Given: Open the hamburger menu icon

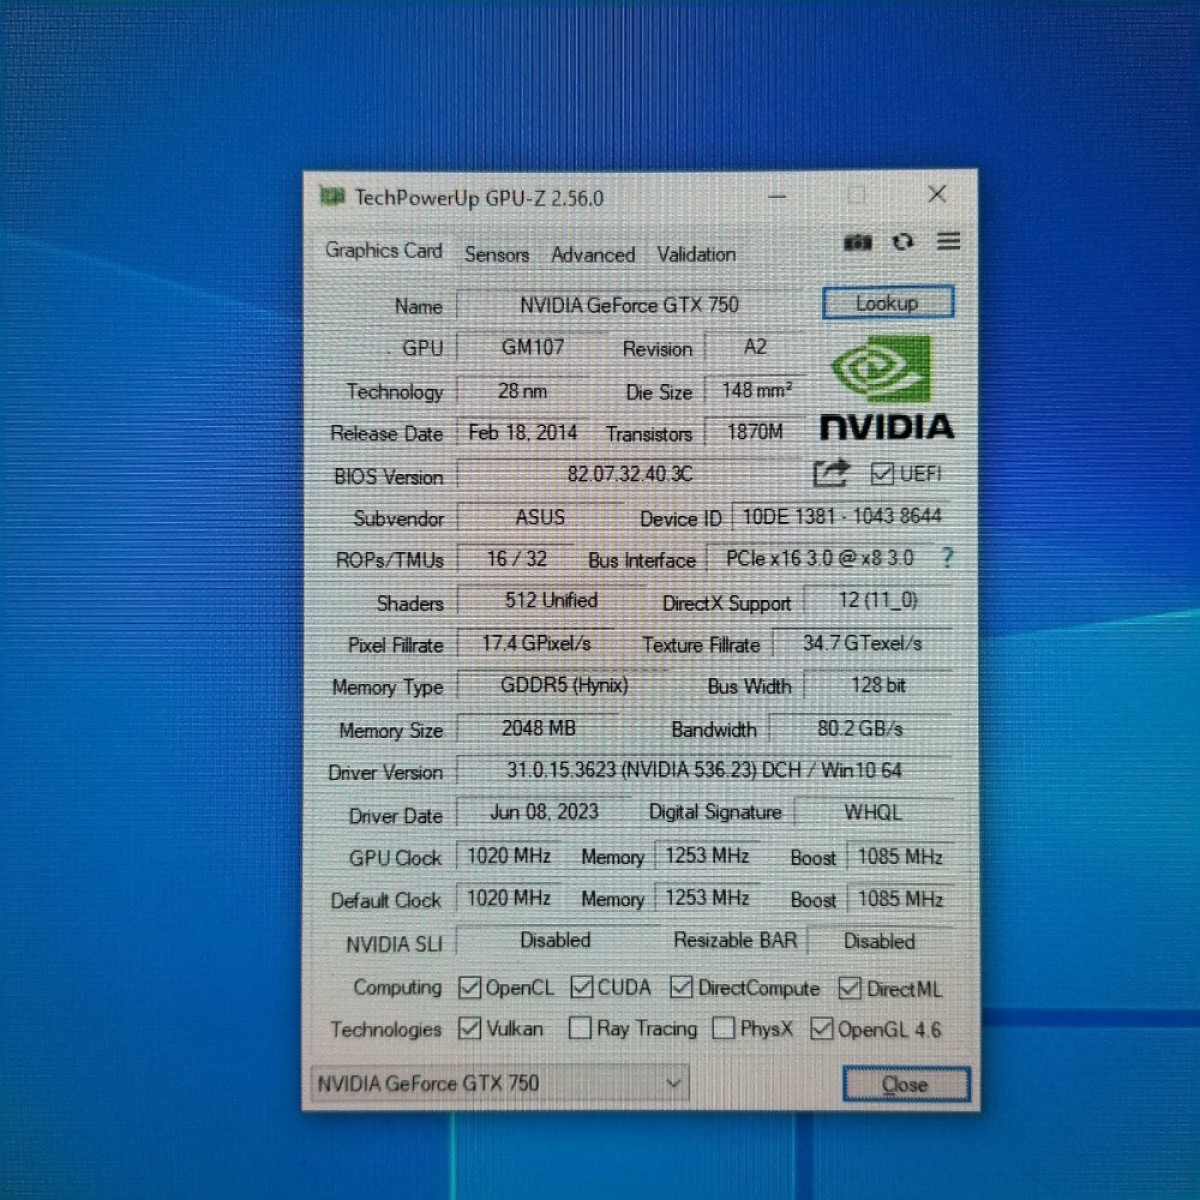Looking at the screenshot, I should pos(948,241).
